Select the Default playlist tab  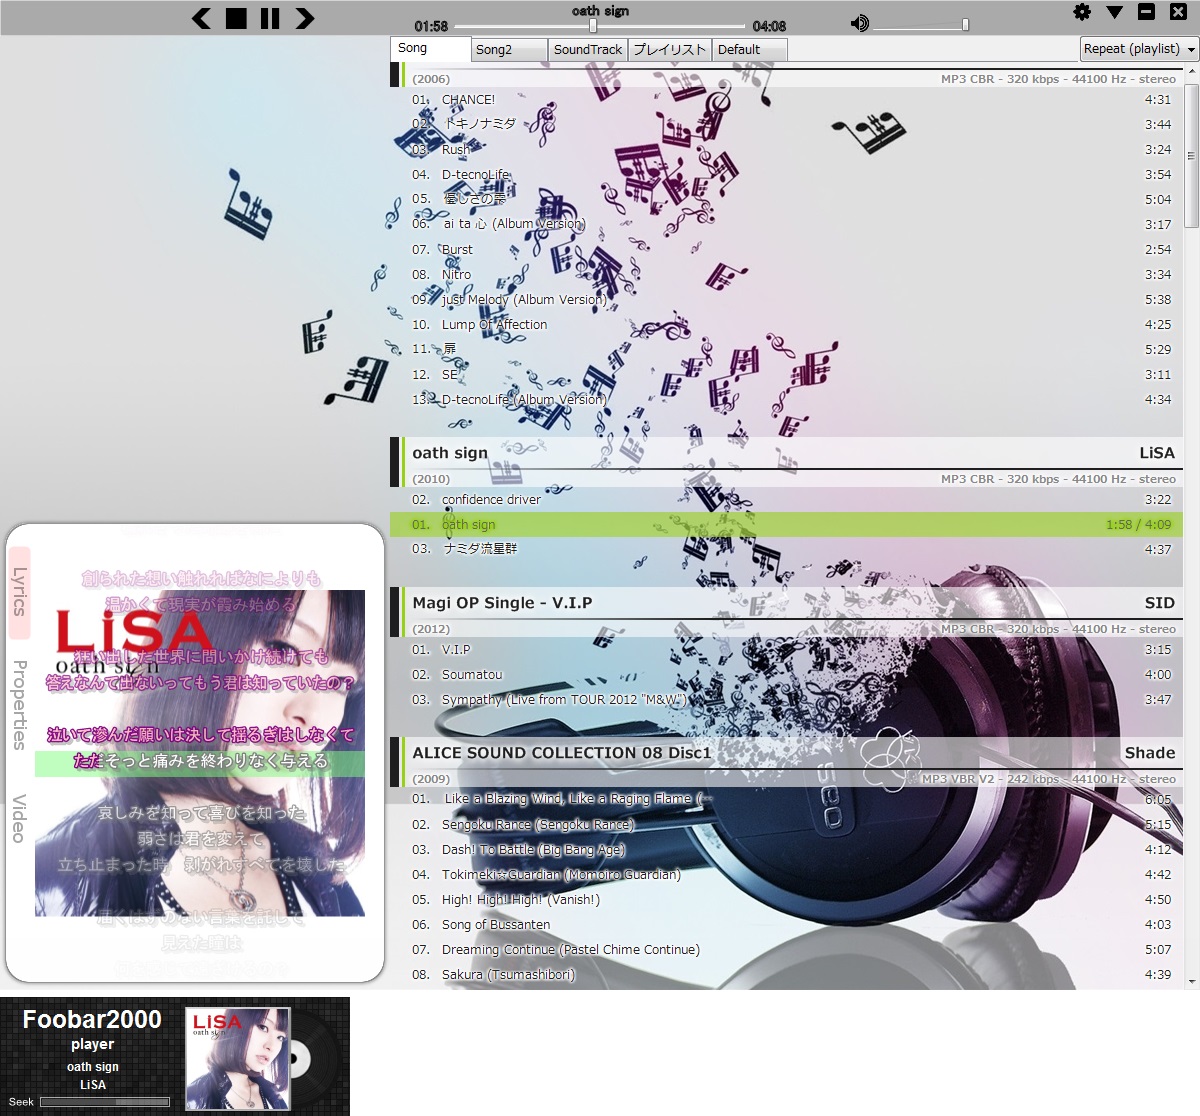tap(749, 49)
